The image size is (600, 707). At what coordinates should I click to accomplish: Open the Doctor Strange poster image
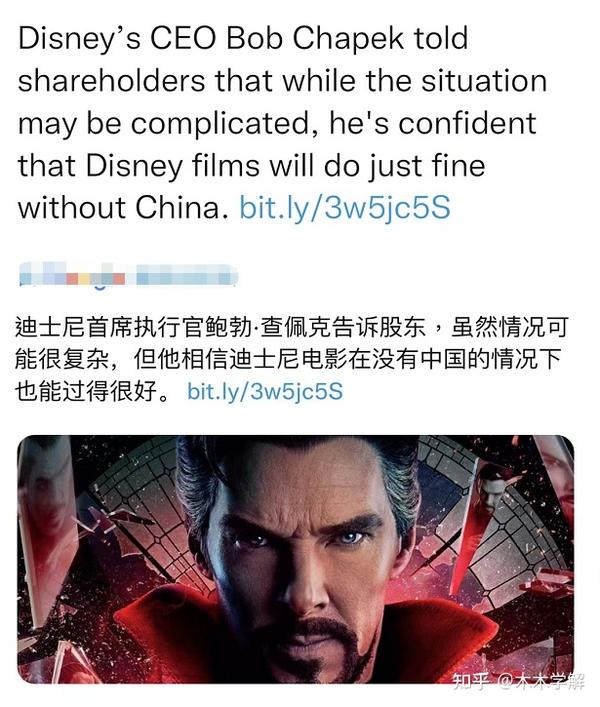pyautogui.click(x=296, y=558)
